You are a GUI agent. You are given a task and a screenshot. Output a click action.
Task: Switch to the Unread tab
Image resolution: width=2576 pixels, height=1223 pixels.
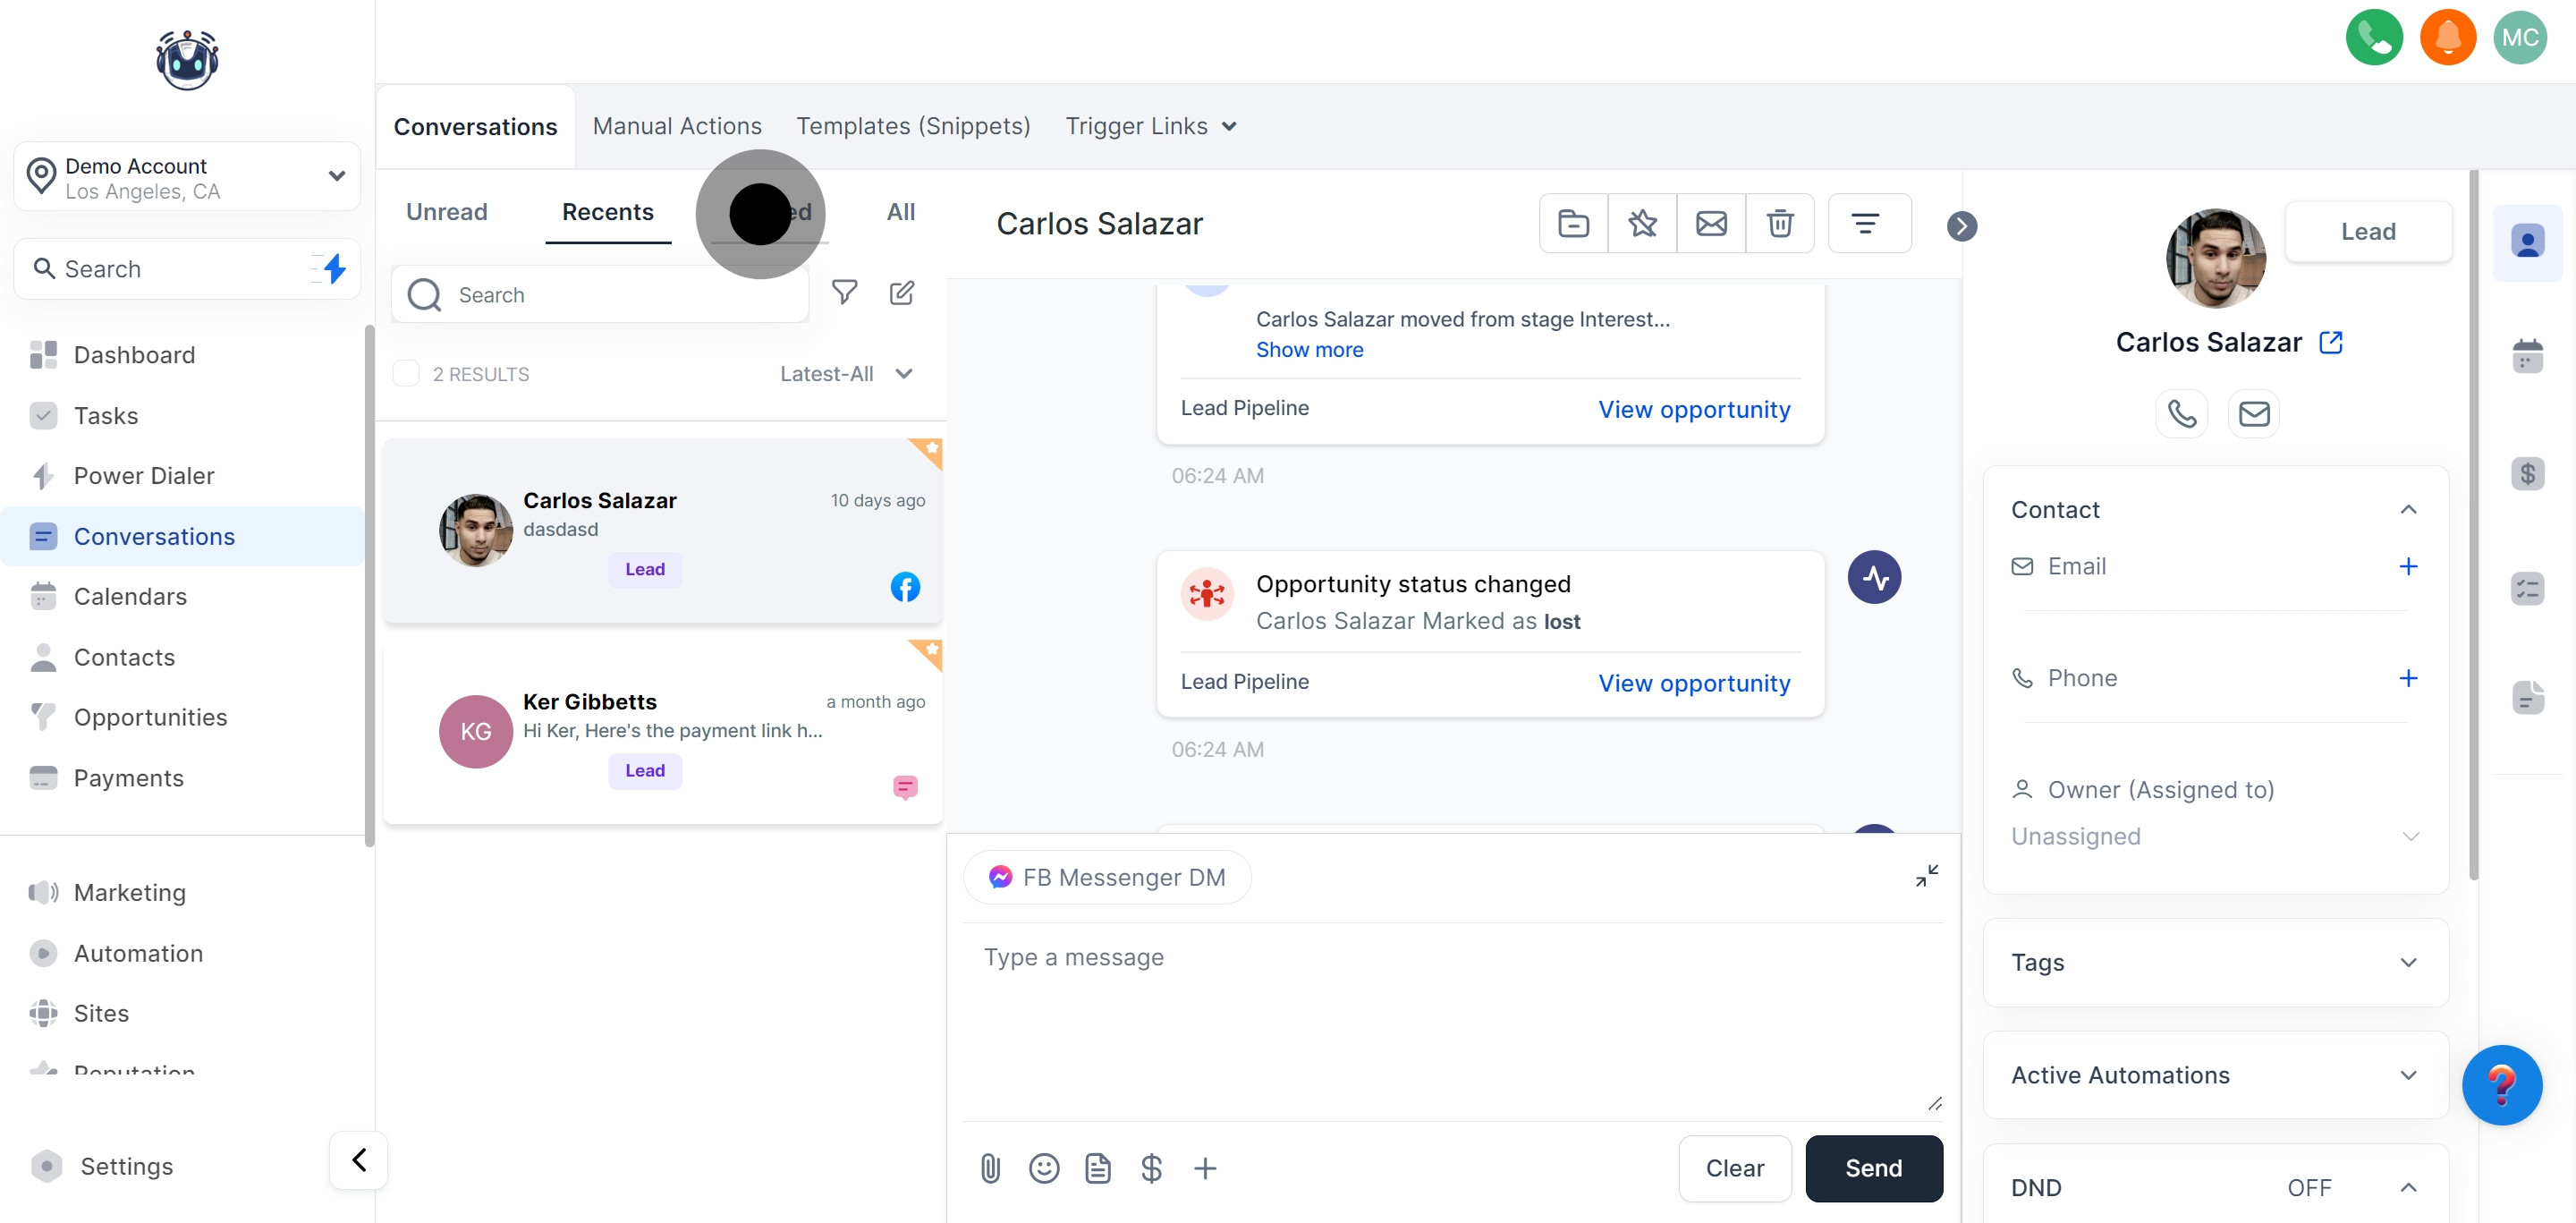[x=446, y=212]
